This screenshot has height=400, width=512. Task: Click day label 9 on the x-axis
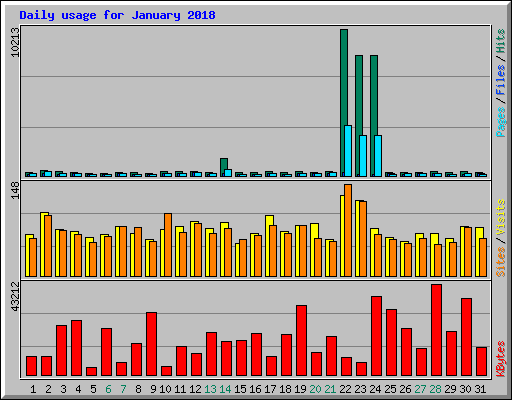click(x=153, y=389)
